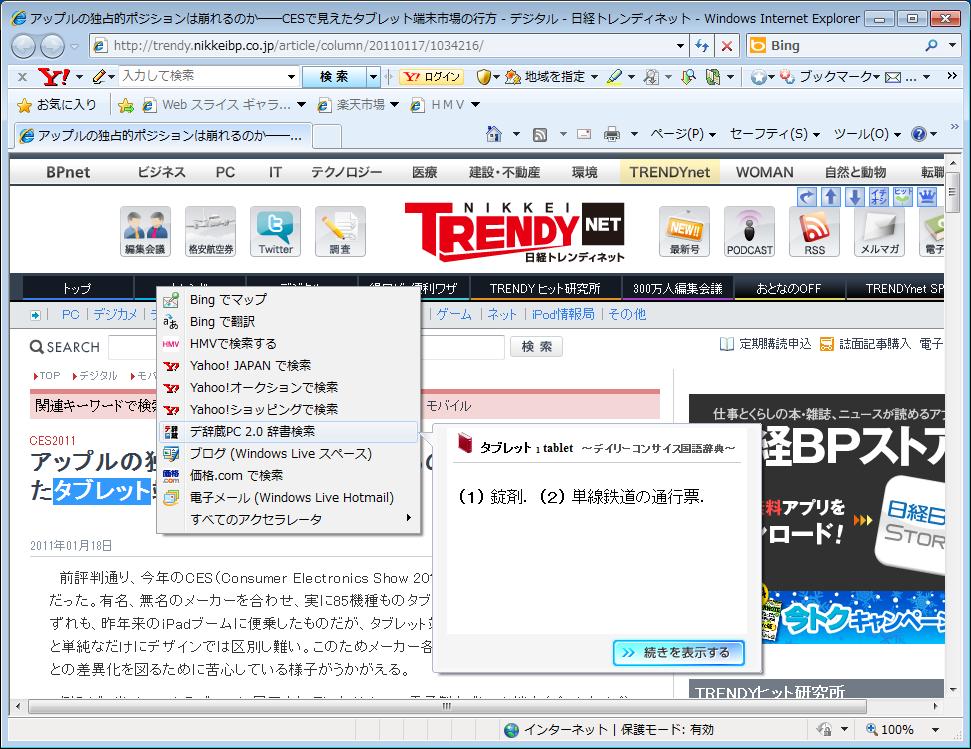Click the Yahoo! toolbar yellow highlighter icon
The width and height of the screenshot is (971, 749).
[x=614, y=77]
